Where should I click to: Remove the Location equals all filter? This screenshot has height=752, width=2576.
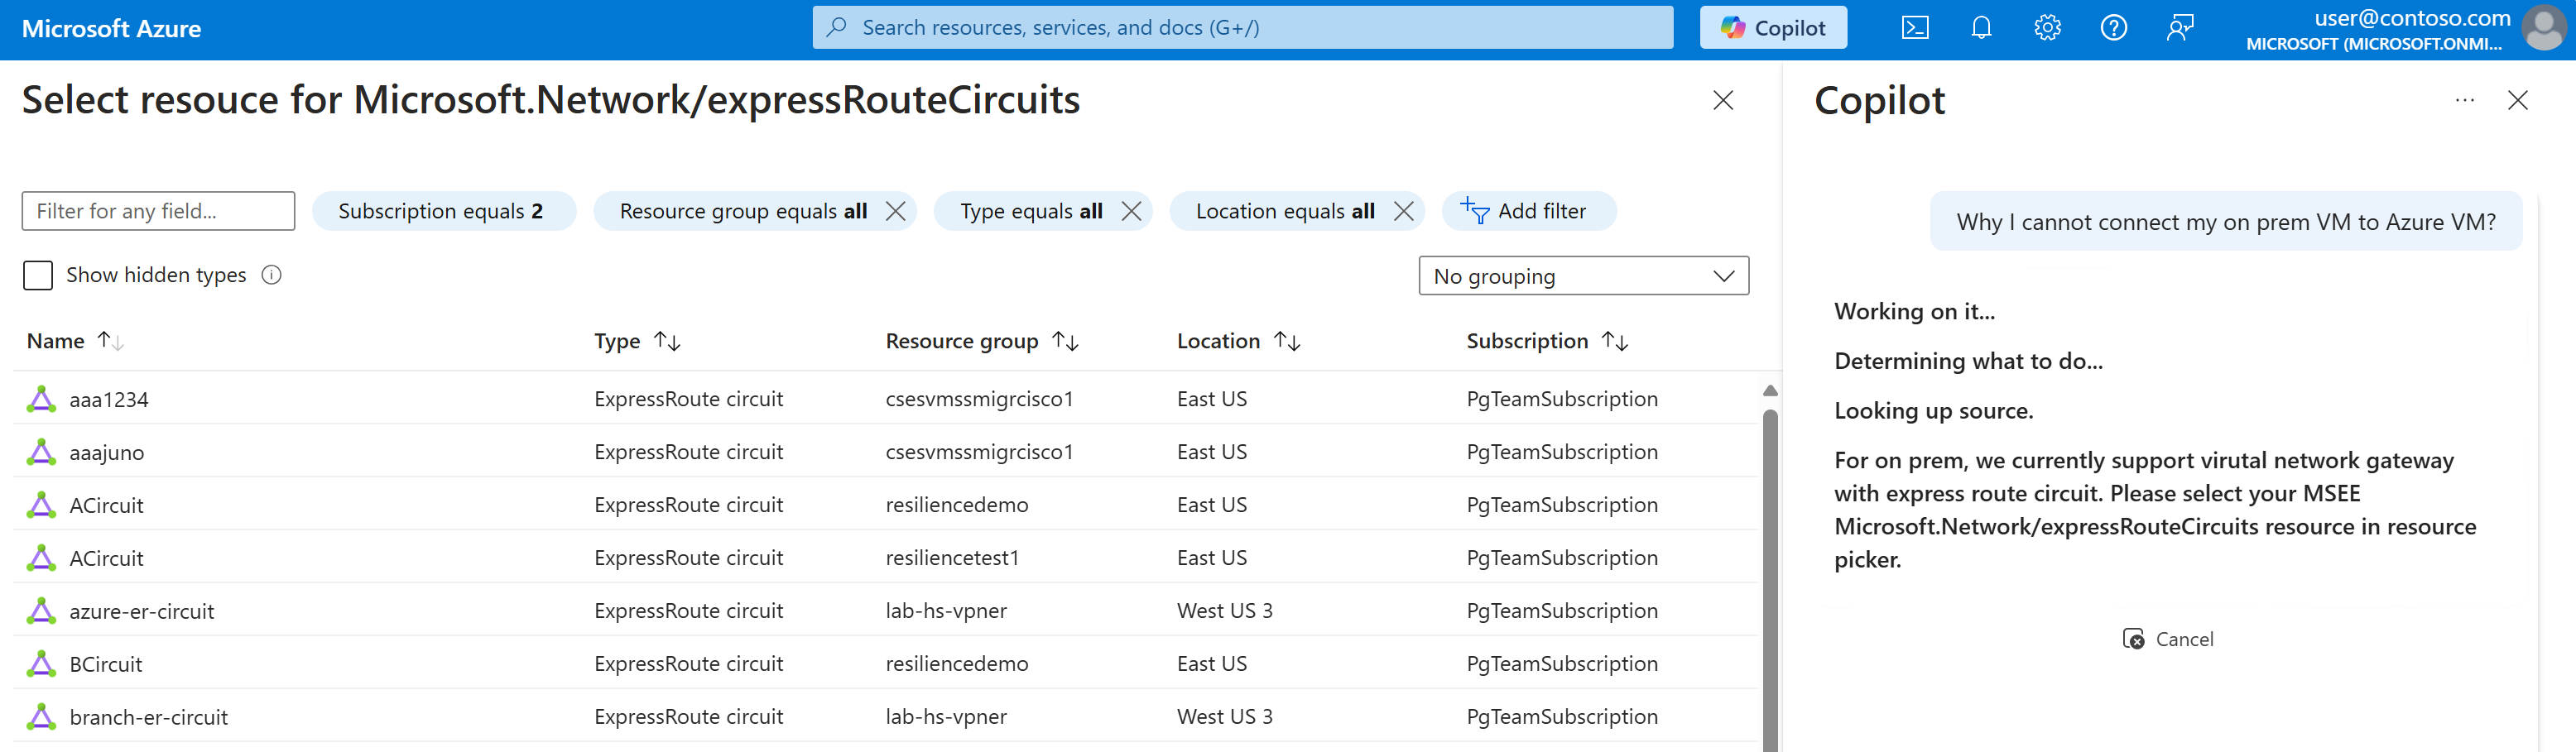[1403, 211]
